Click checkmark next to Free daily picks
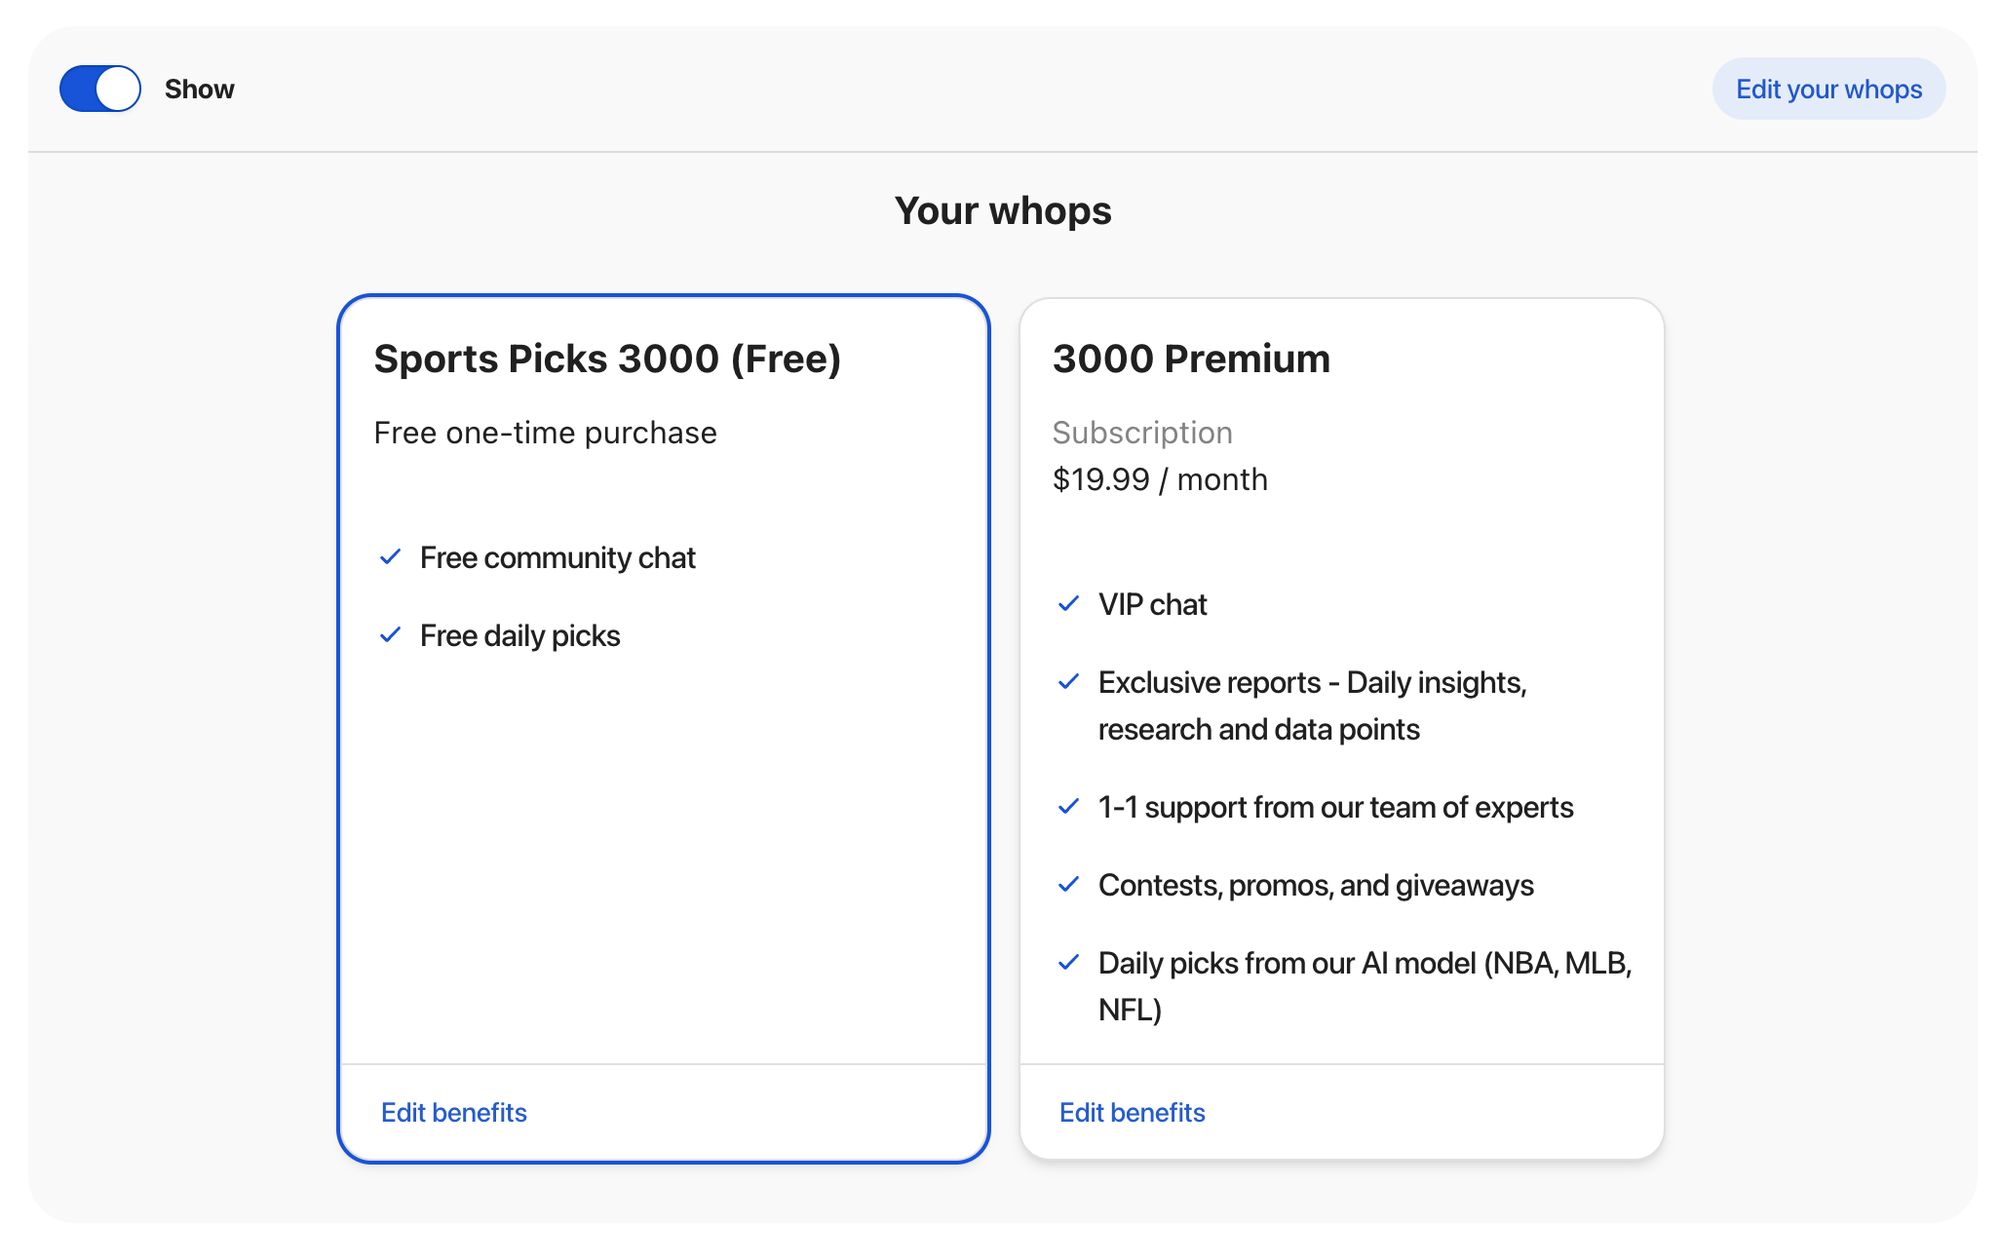 pos(390,635)
